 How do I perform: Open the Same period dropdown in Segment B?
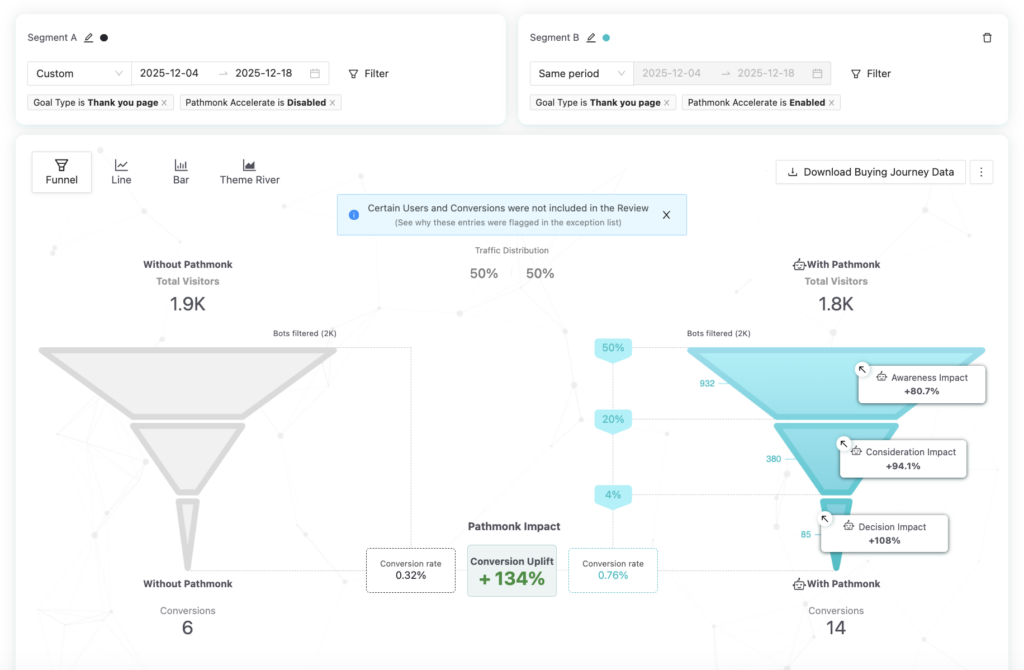[x=580, y=74]
